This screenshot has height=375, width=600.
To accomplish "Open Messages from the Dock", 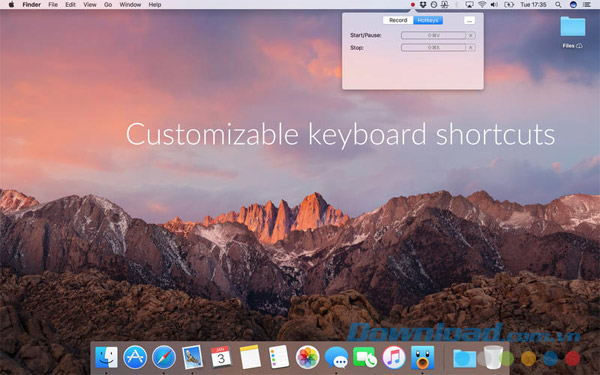I will [x=336, y=357].
